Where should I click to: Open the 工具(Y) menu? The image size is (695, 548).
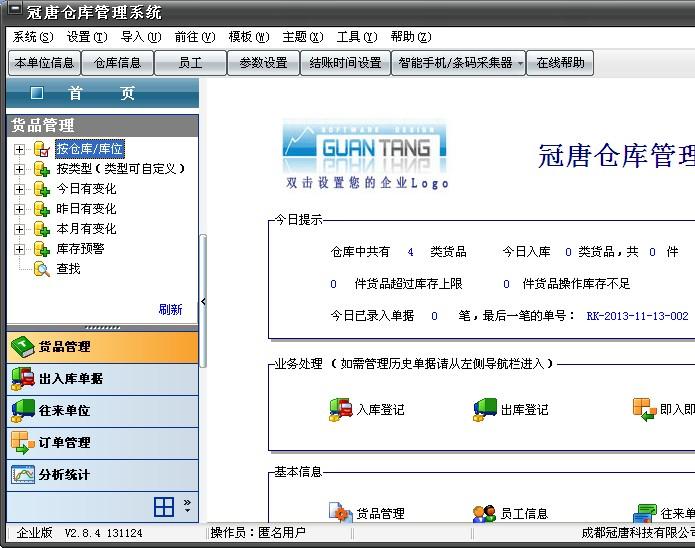point(357,37)
